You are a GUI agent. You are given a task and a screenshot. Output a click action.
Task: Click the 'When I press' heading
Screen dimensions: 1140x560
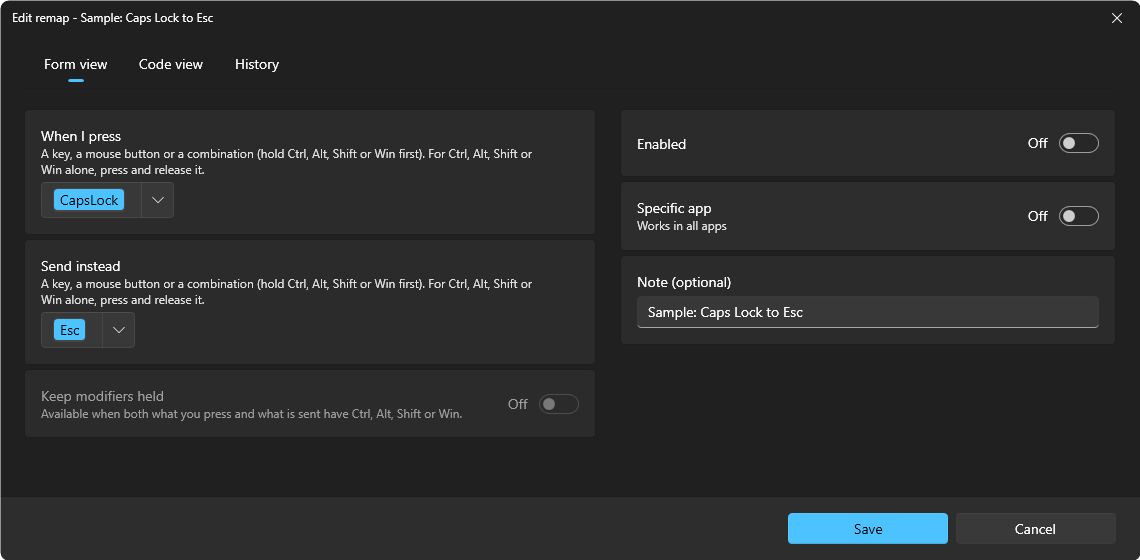coord(81,136)
